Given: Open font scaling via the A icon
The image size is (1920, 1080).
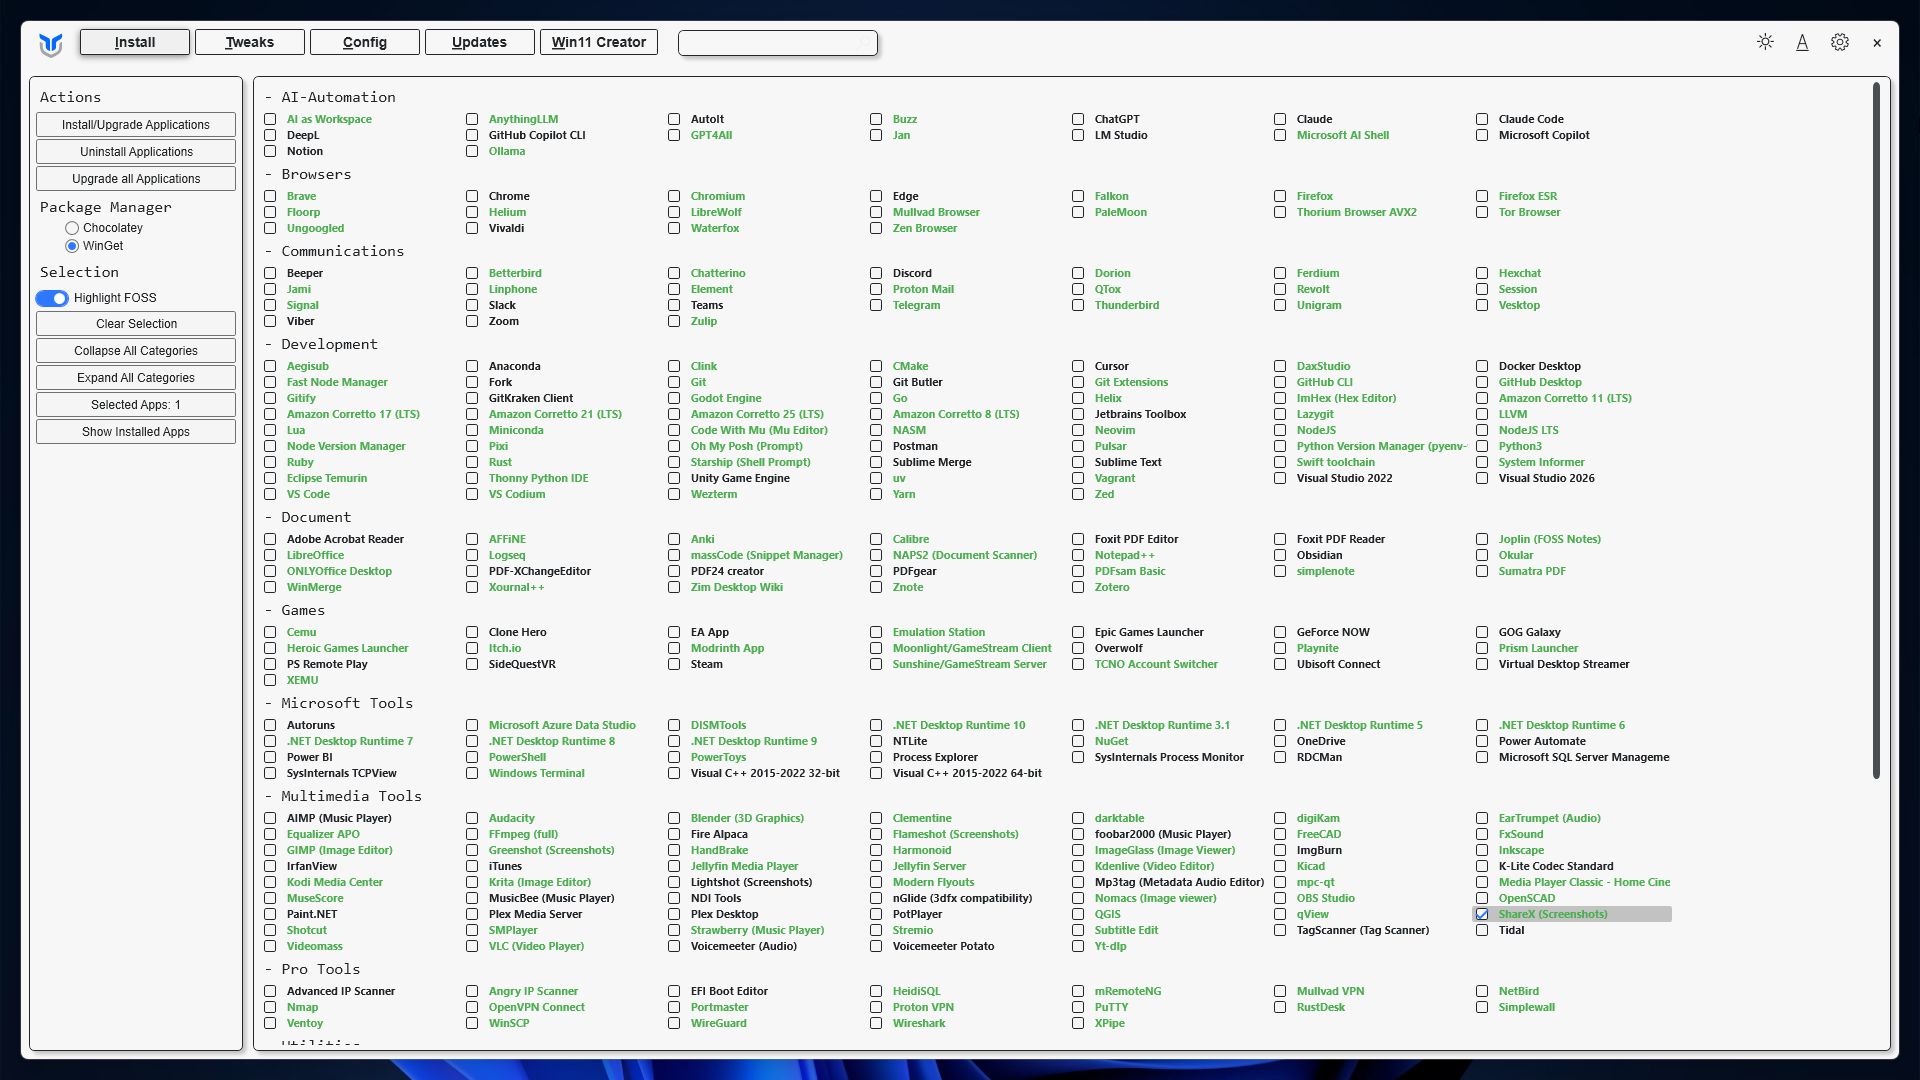Looking at the screenshot, I should coord(1802,42).
